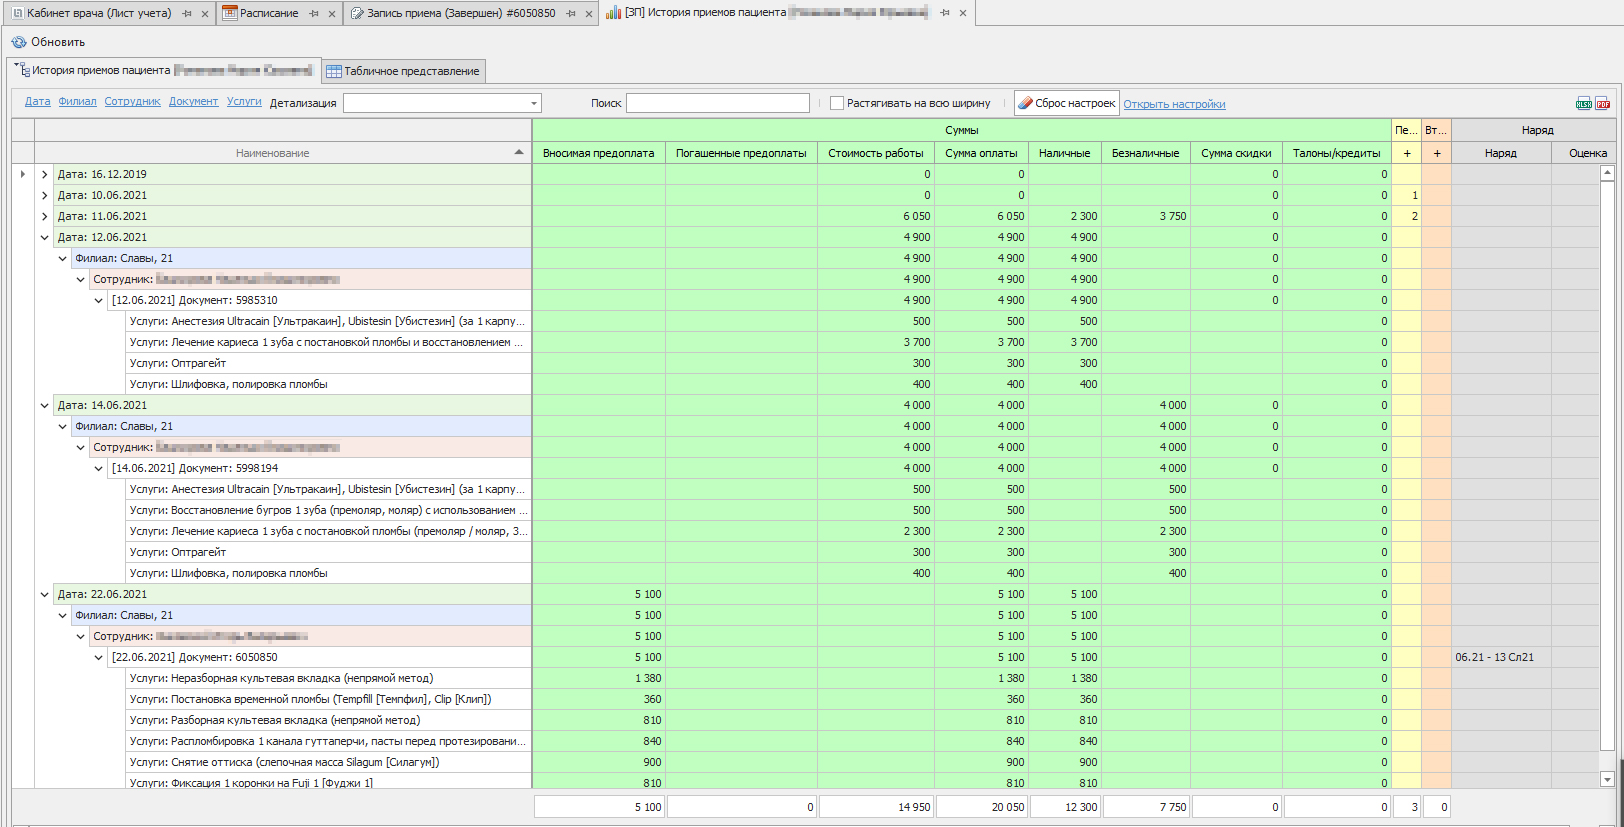Click the Открыть настройки link
The width and height of the screenshot is (1624, 827).
click(1174, 104)
